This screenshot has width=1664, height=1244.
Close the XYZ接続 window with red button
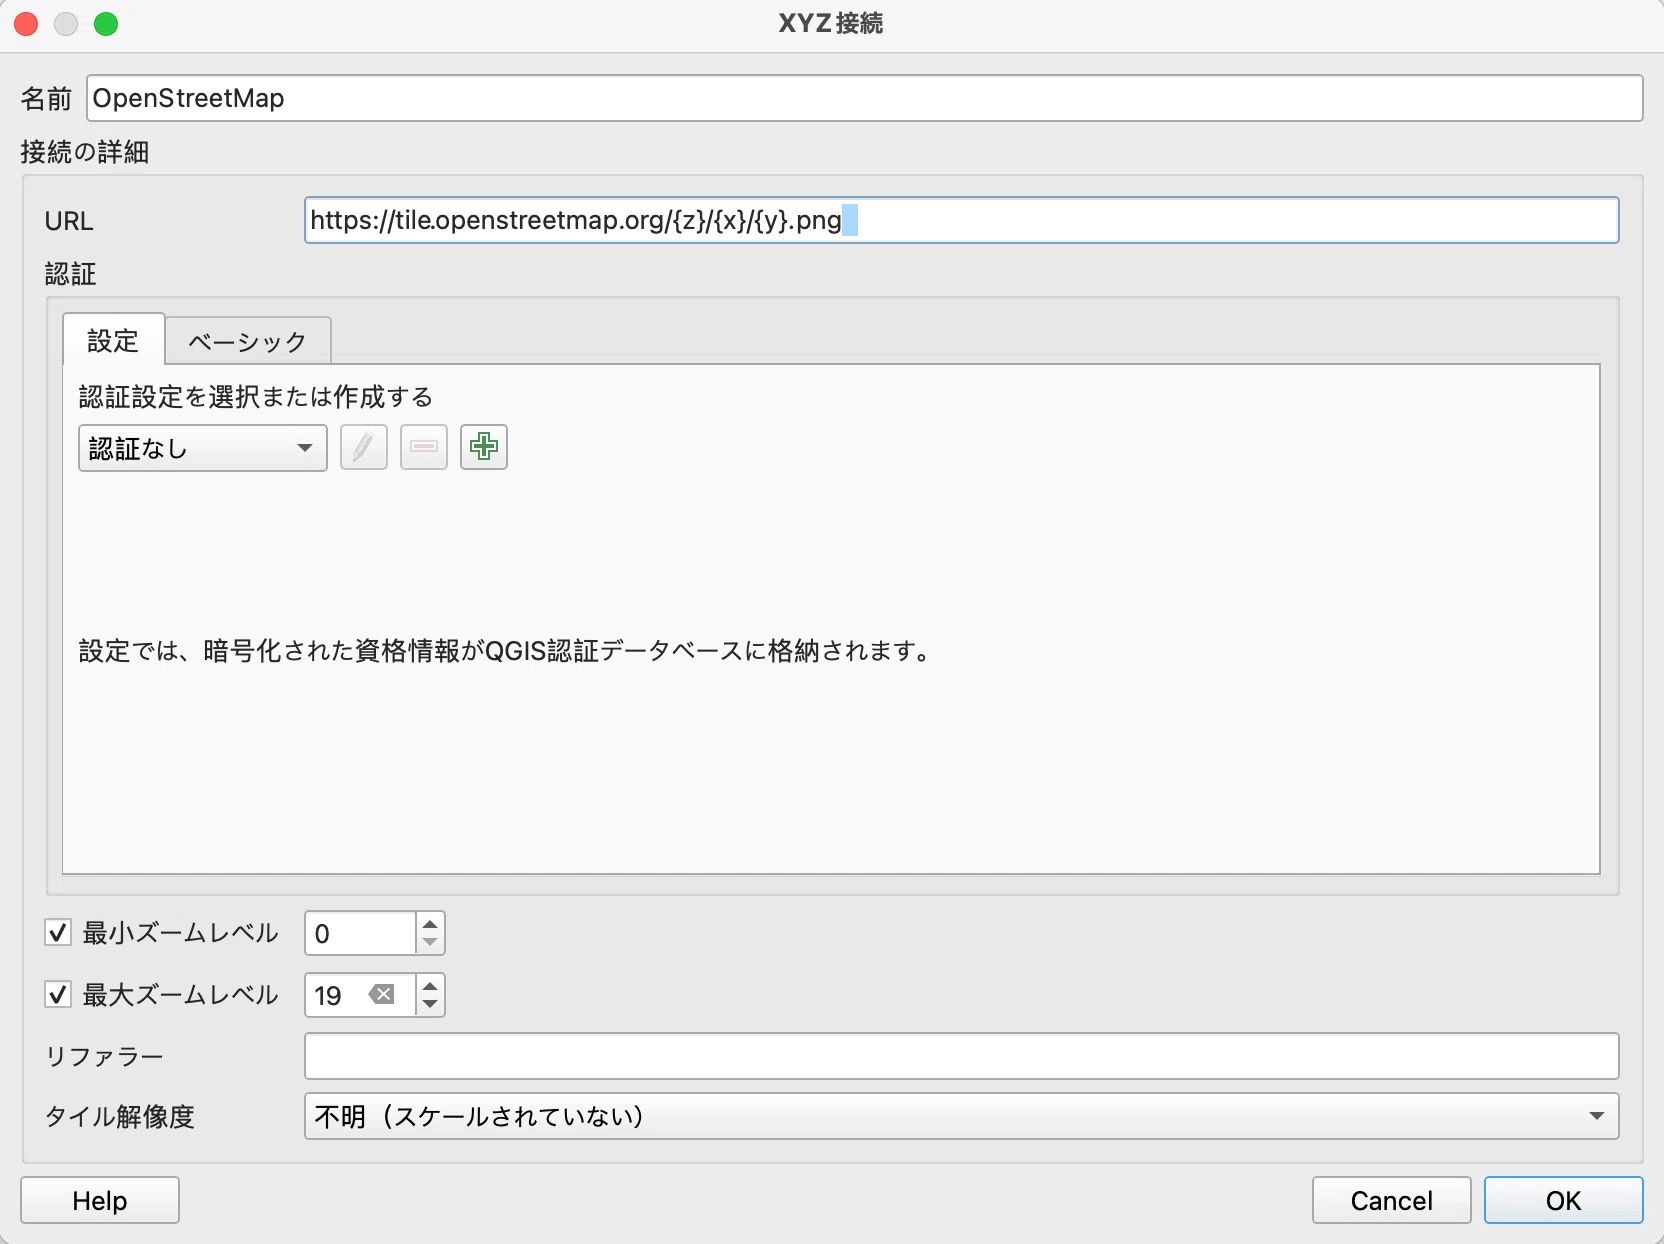click(26, 24)
